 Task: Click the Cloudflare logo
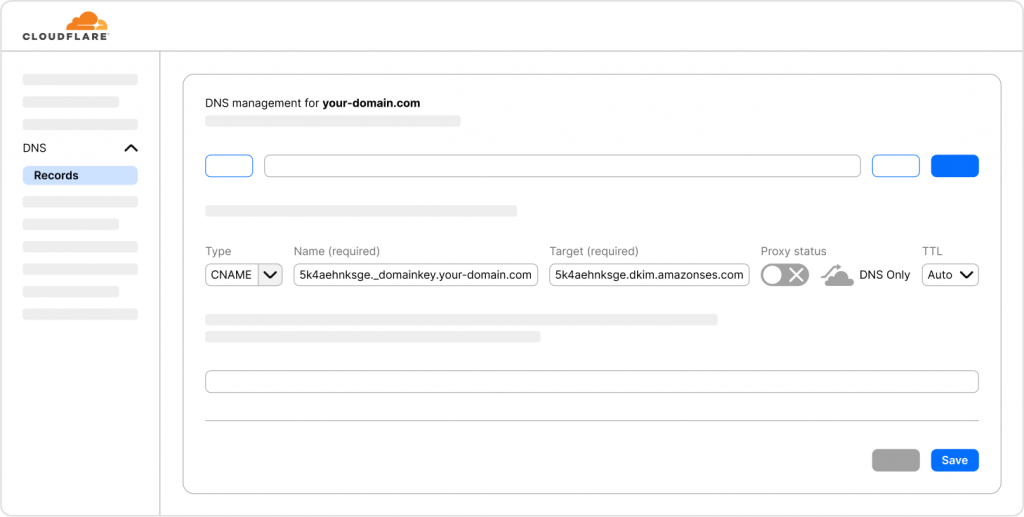pos(65,26)
